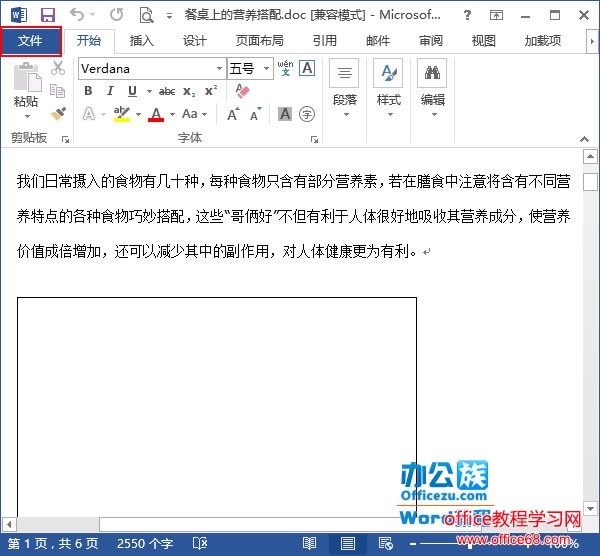Click the horizontal scrollbar left arrow
This screenshot has width=600, height=556.
(x=8, y=524)
